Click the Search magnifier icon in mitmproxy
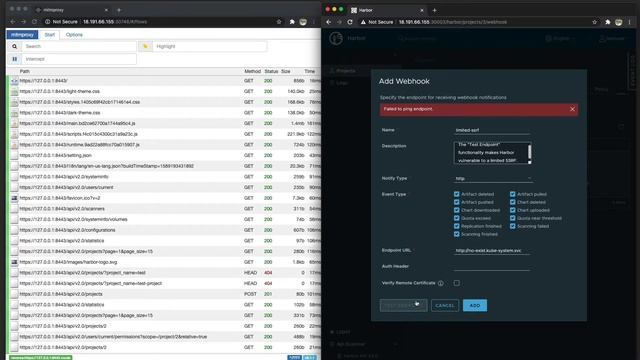 pos(14,47)
